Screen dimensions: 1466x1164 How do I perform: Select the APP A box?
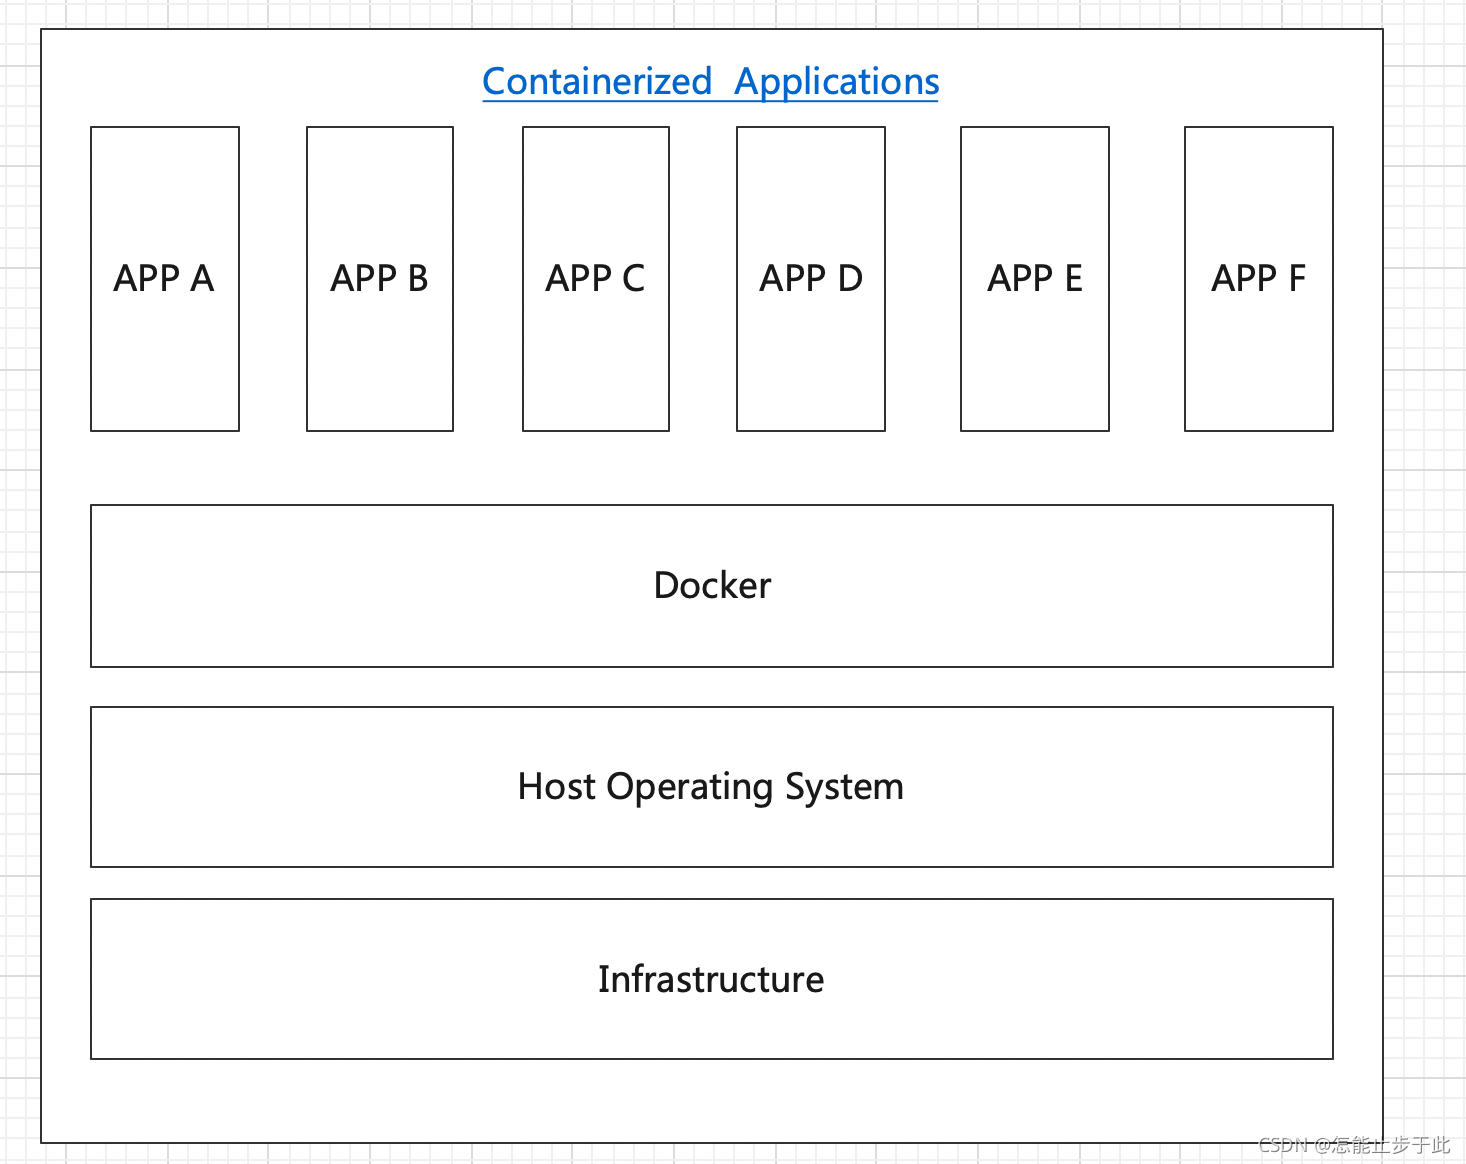(165, 279)
